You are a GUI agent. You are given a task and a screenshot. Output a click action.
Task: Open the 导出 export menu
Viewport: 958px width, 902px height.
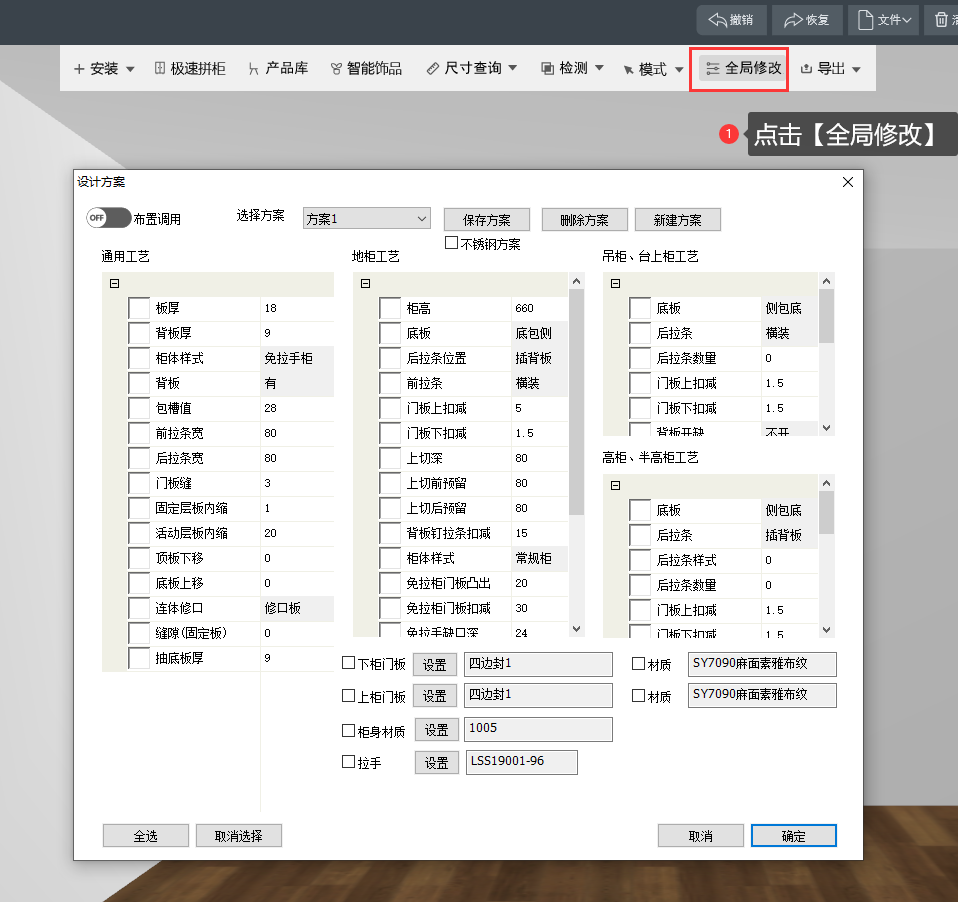(830, 68)
